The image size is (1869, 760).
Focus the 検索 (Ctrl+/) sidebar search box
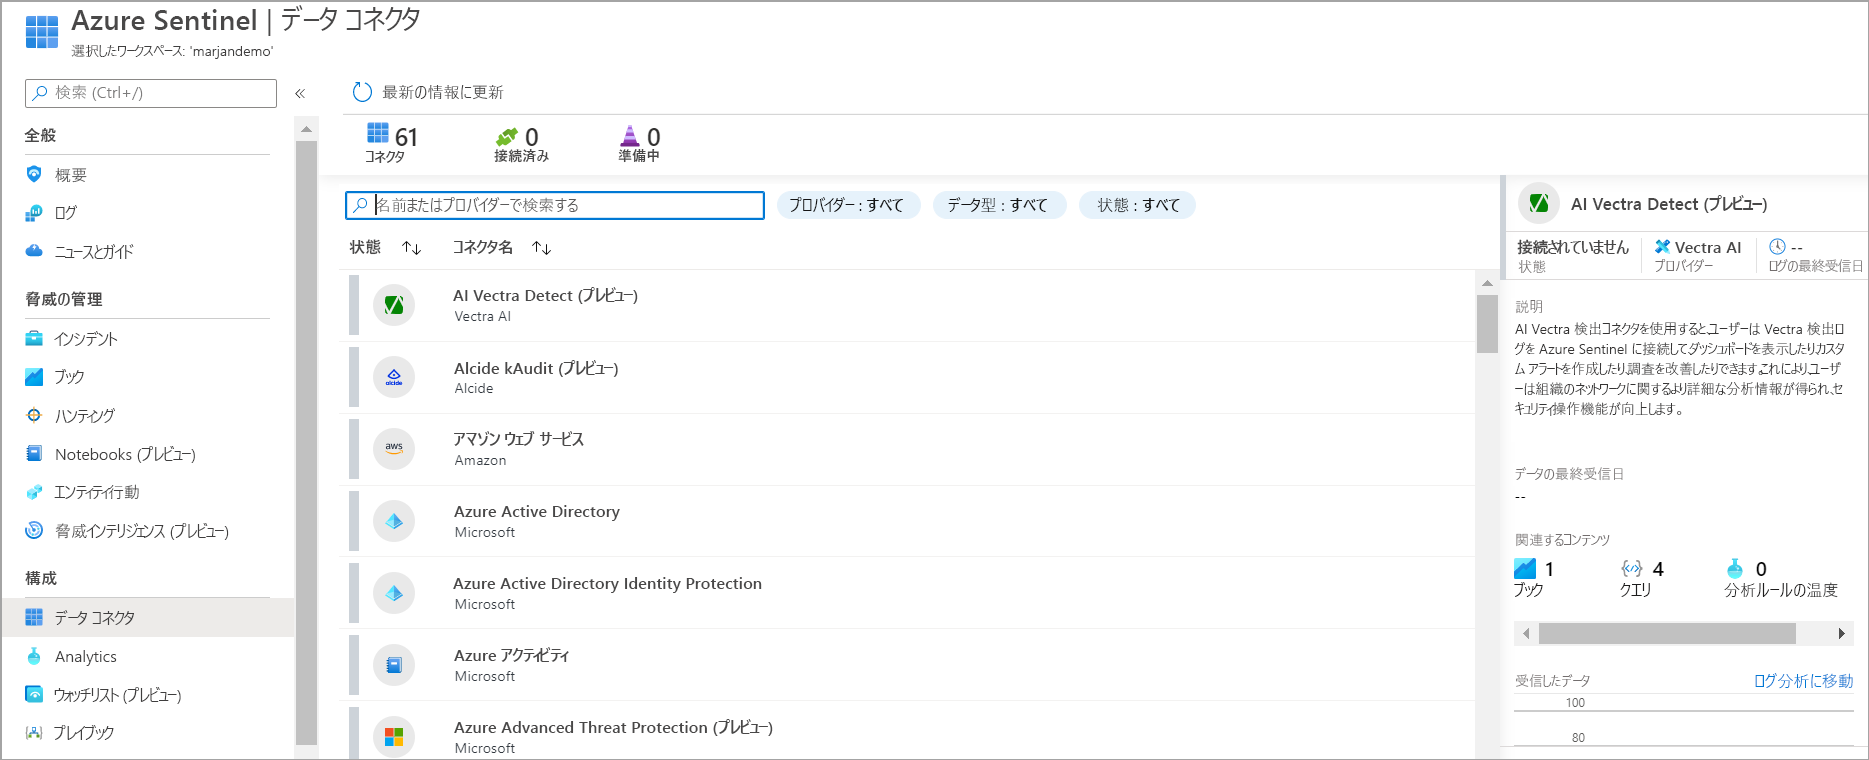[151, 93]
